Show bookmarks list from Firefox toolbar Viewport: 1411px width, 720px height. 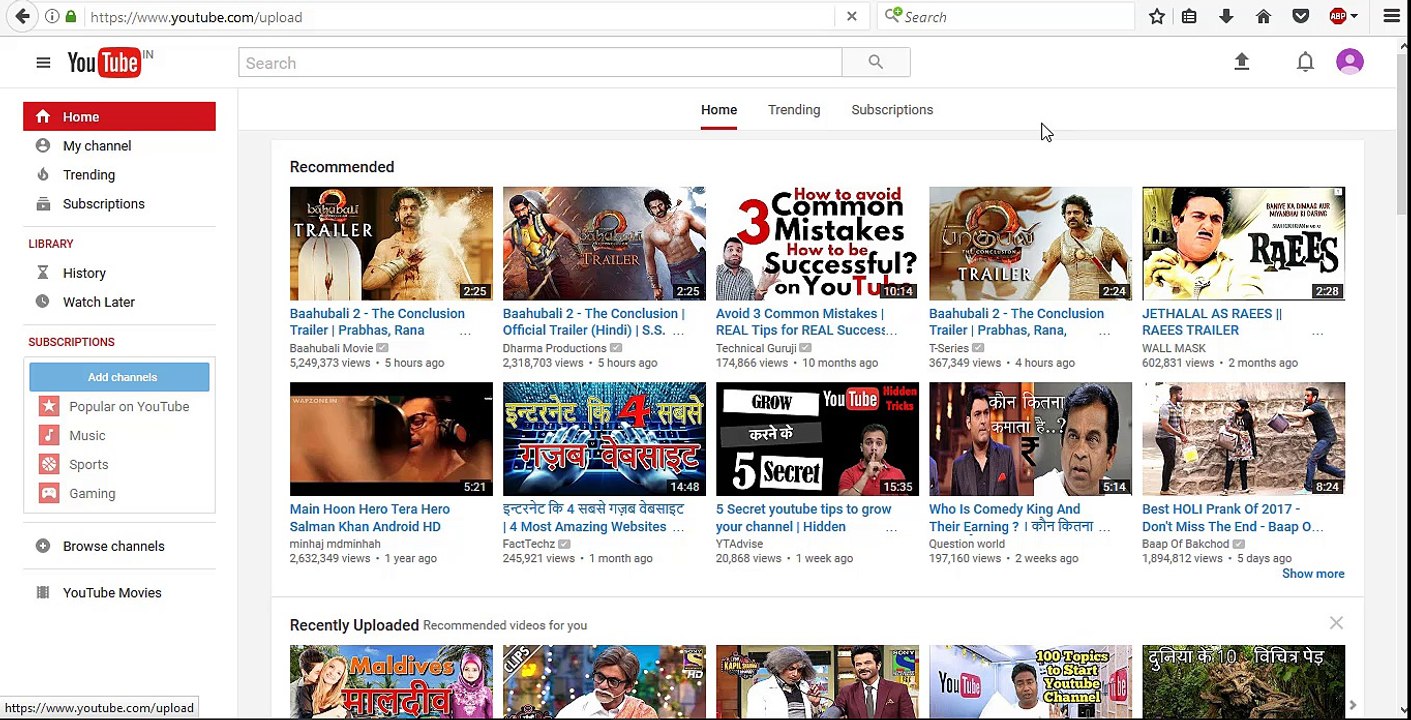point(1189,17)
